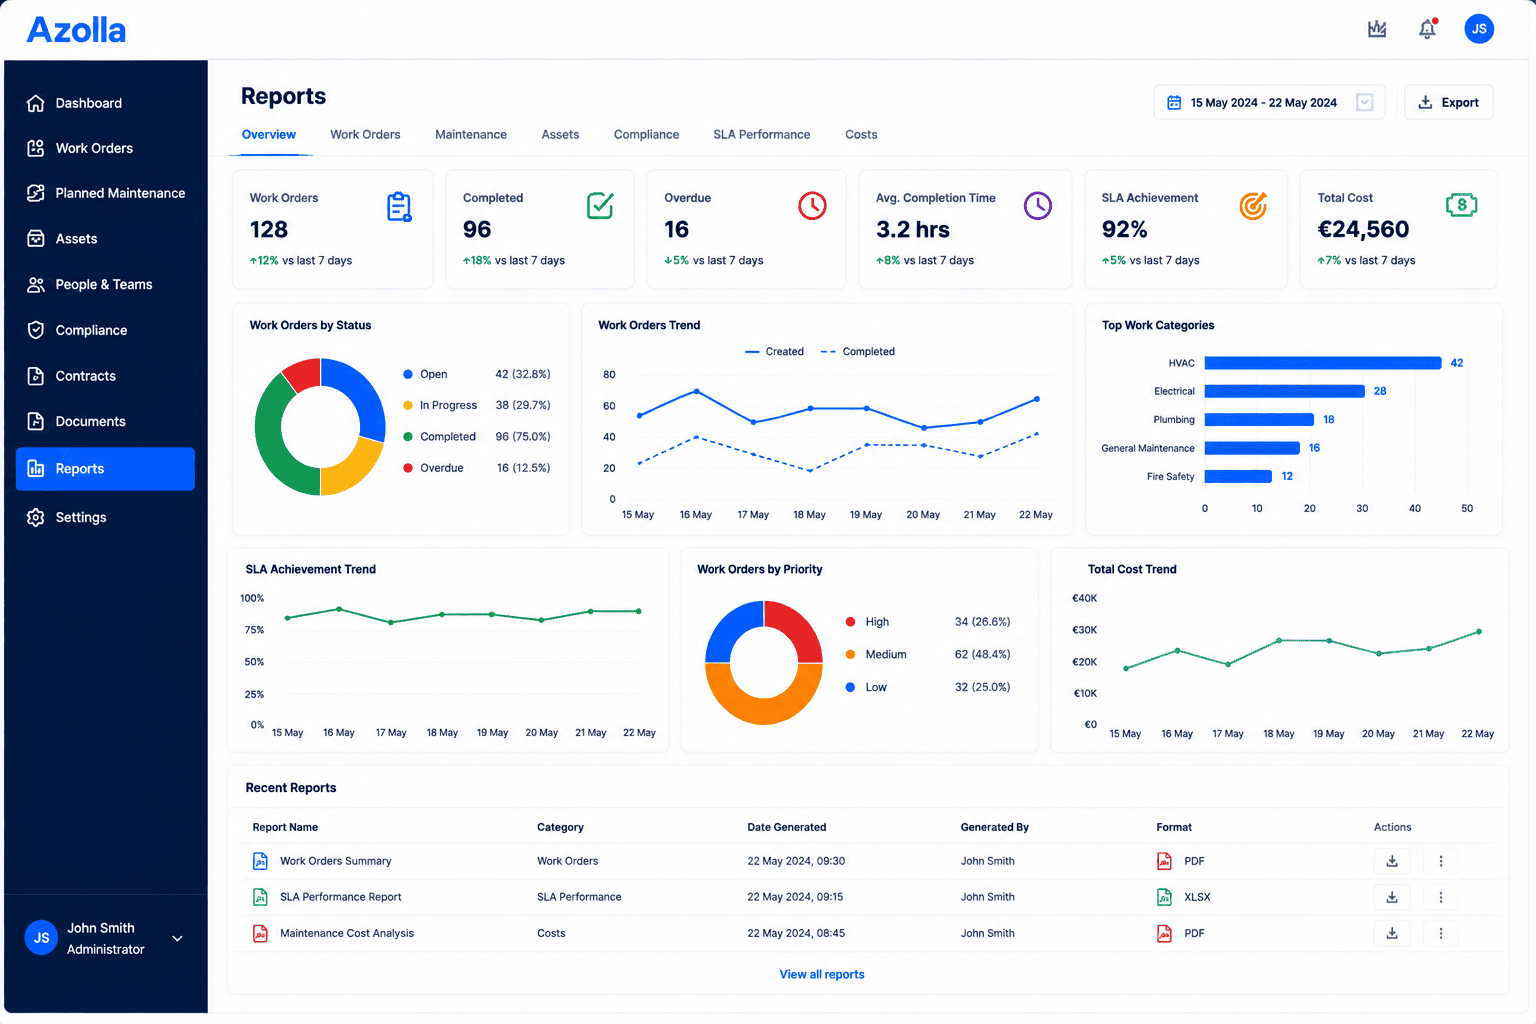Switch to the Costs tab
1536x1024 pixels.
(x=861, y=134)
